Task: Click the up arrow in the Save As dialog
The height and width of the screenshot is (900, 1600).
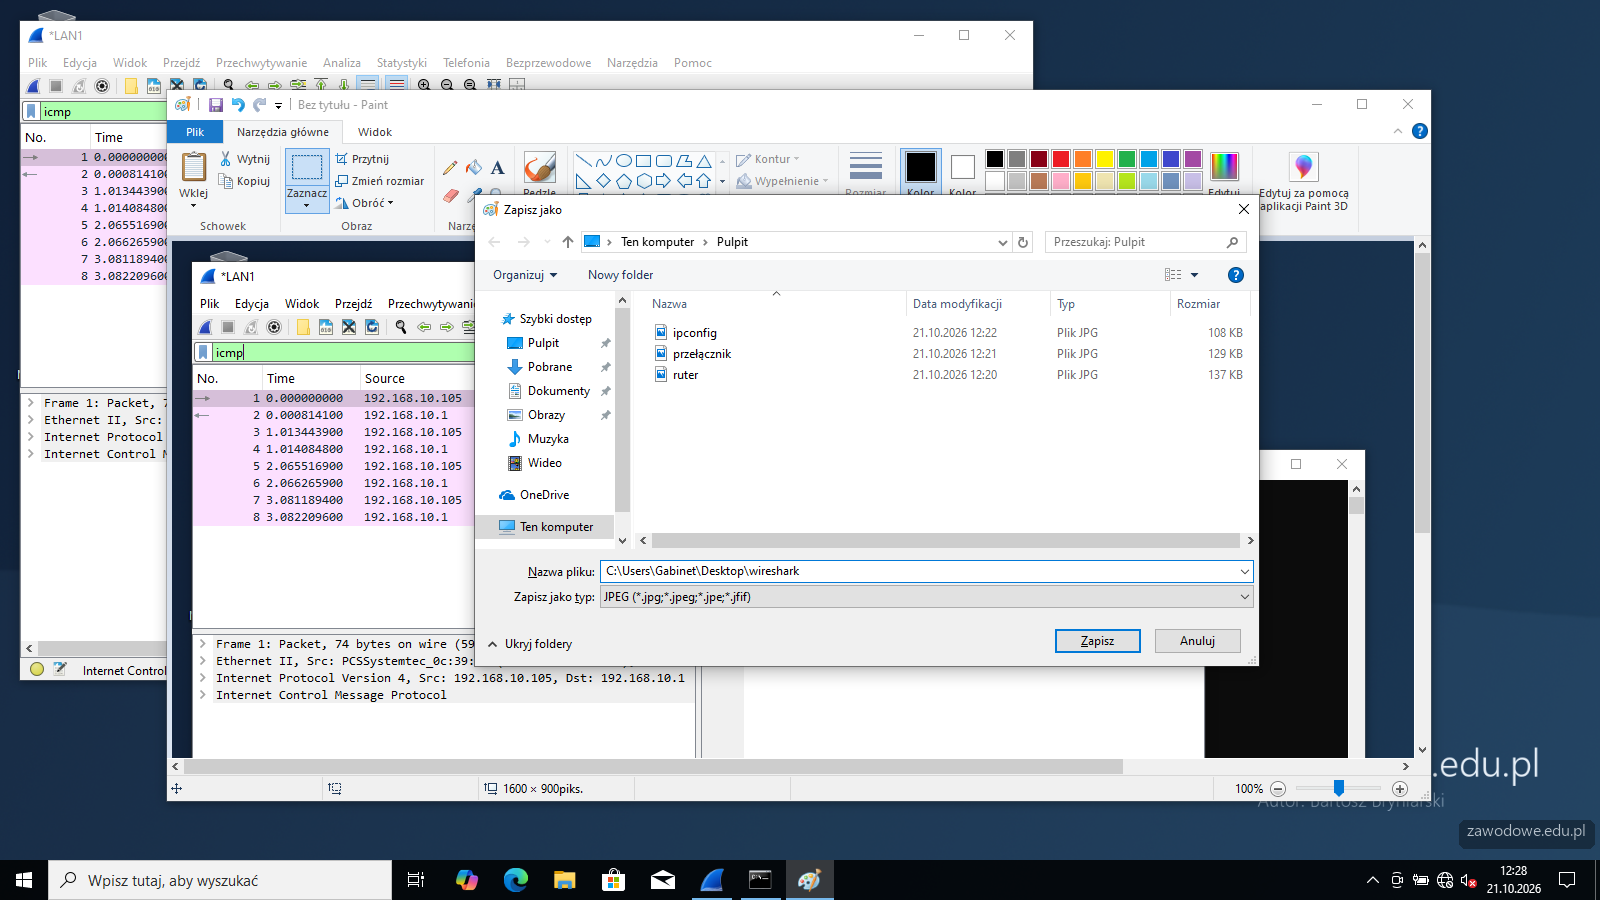Action: pyautogui.click(x=568, y=242)
